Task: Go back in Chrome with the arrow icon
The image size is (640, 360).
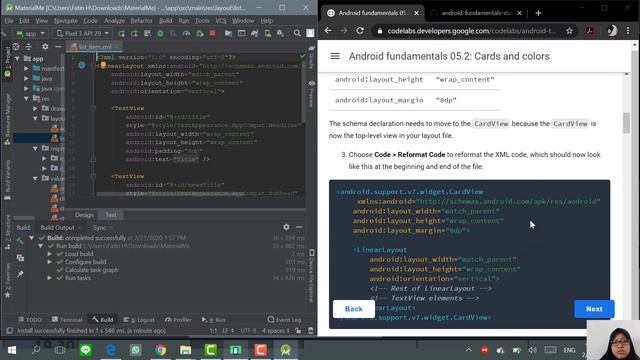Action: point(328,31)
